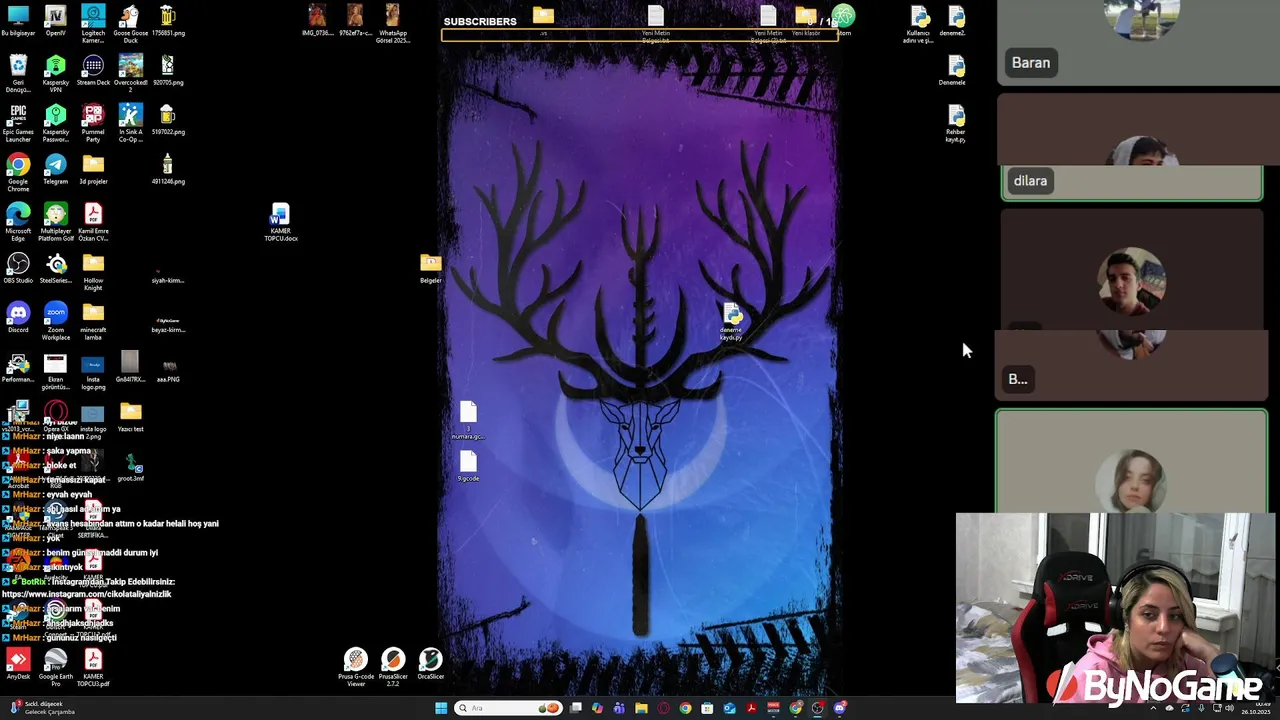Image resolution: width=1280 pixels, height=720 pixels.
Task: Open Outlook from the taskbar
Action: [729, 708]
